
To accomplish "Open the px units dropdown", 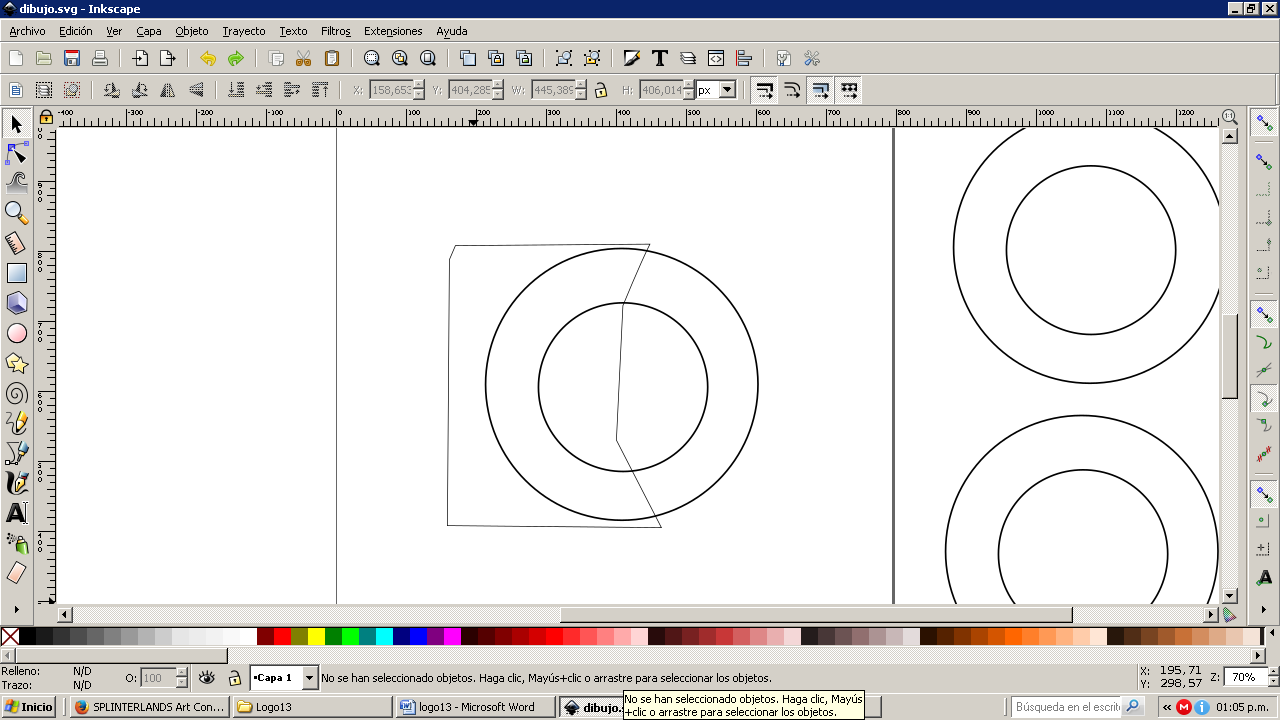I will pos(727,90).
